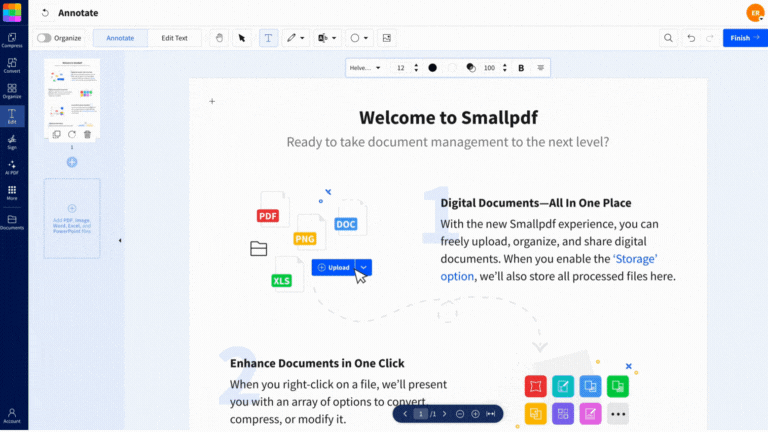
Task: Open pencil tool options arrow
Action: tap(302, 38)
